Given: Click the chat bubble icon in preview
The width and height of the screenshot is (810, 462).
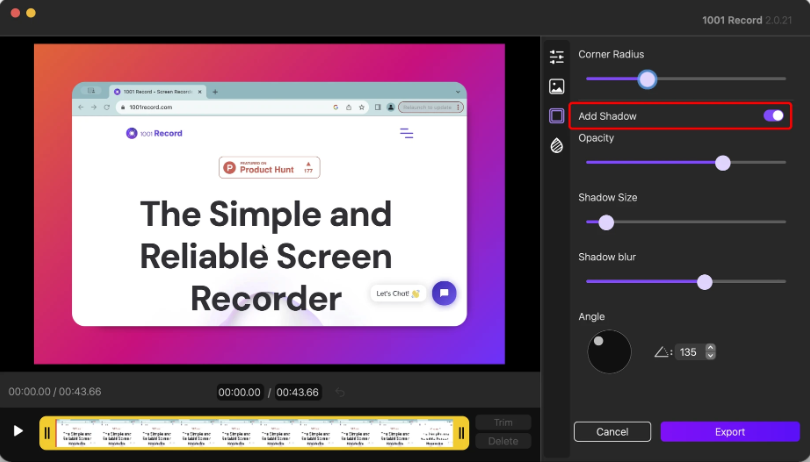Looking at the screenshot, I should (444, 293).
